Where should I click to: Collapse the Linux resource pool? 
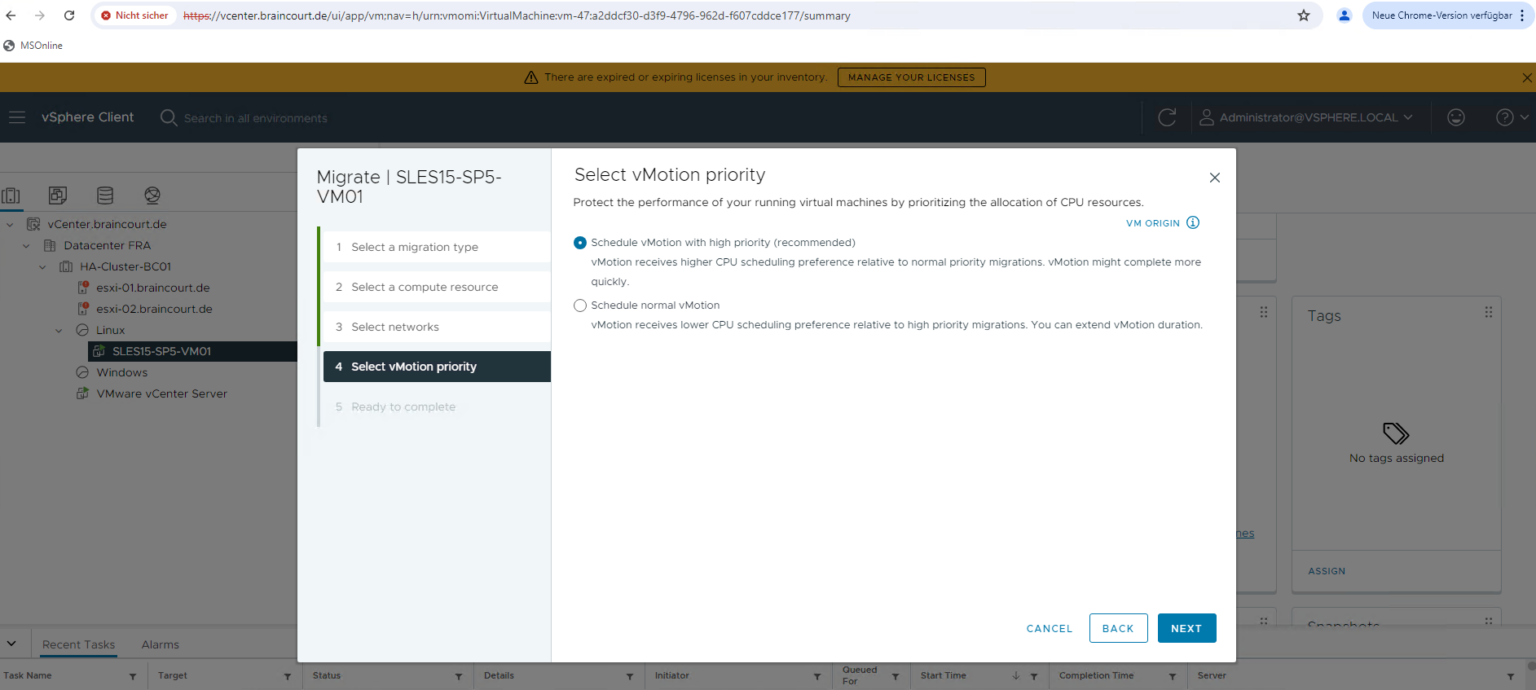pyautogui.click(x=58, y=330)
